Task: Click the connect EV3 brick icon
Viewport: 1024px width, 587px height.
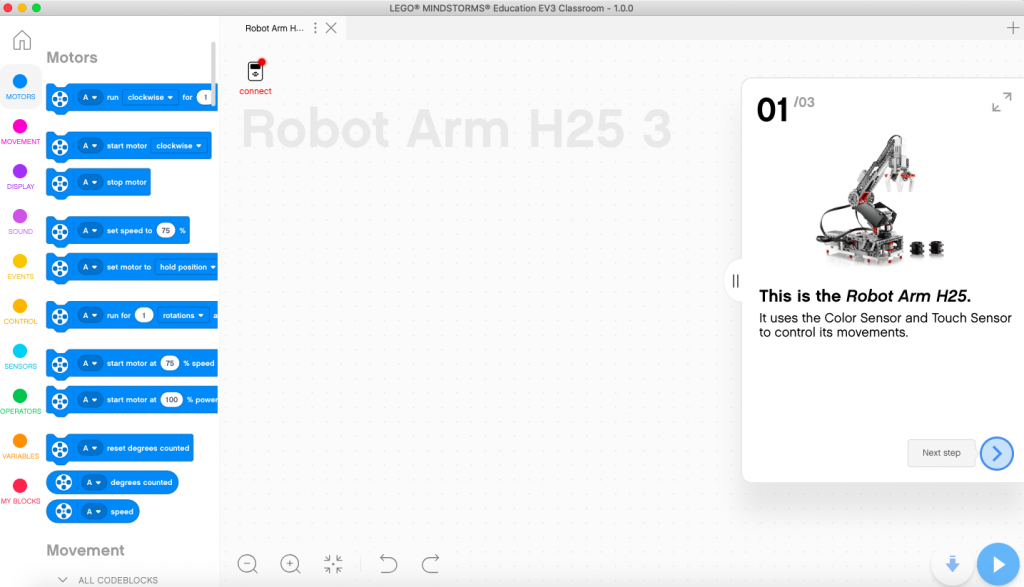Action: coord(255,72)
